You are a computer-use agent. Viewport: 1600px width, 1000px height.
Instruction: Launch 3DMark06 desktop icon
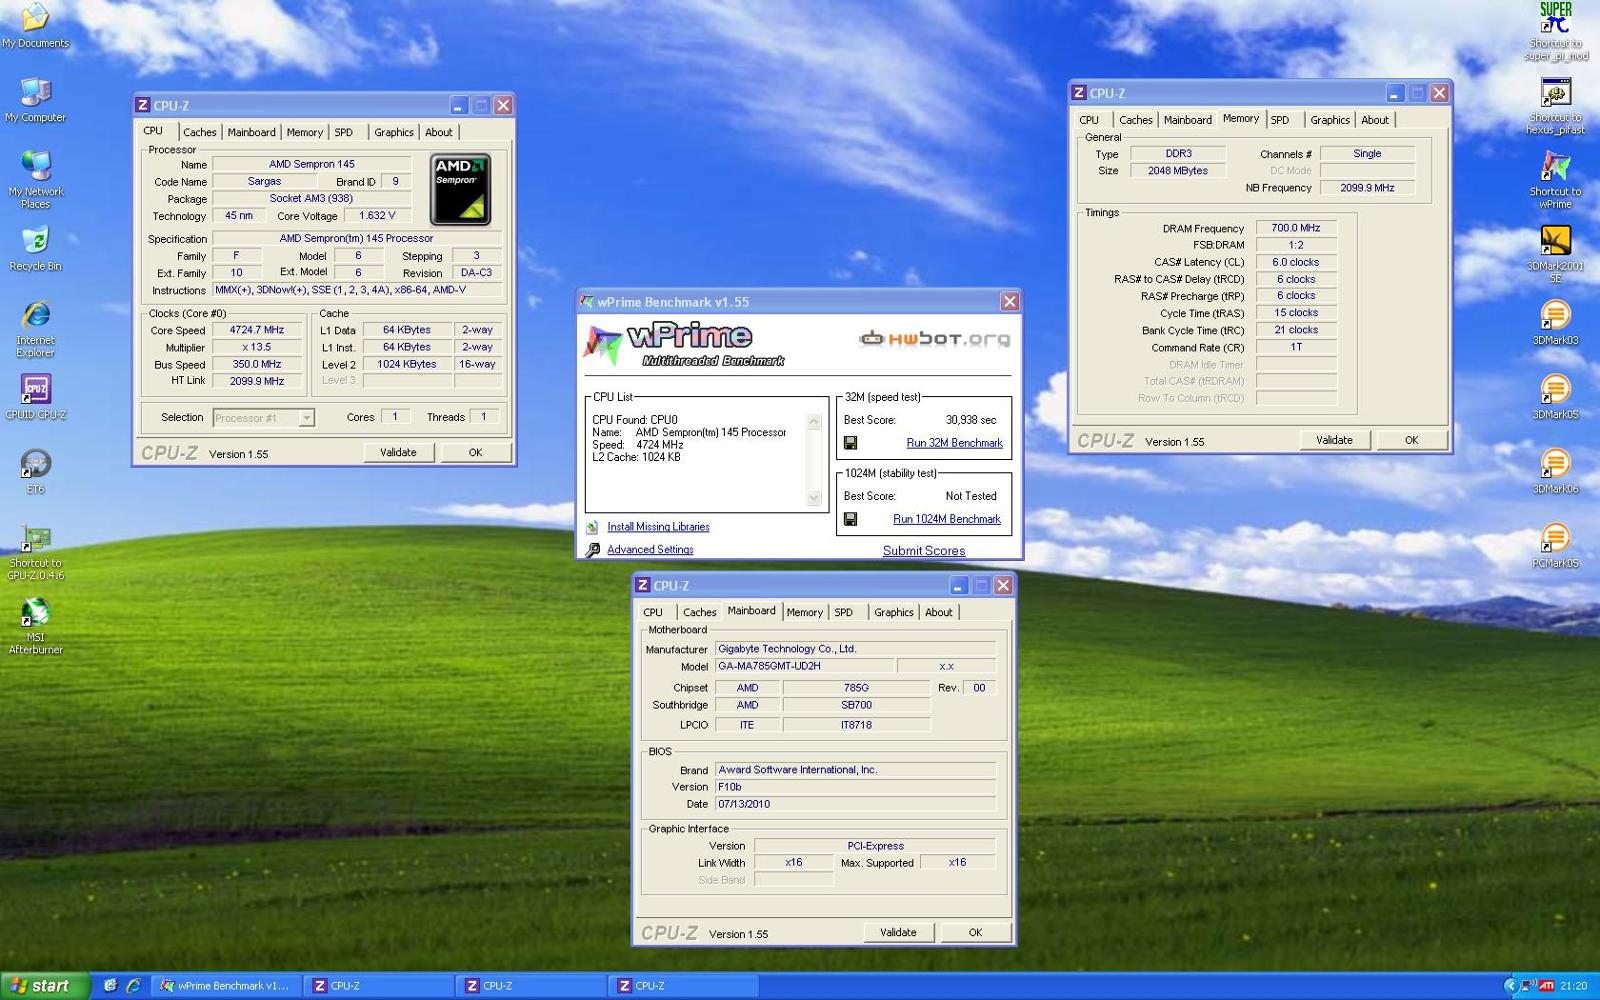(1555, 471)
